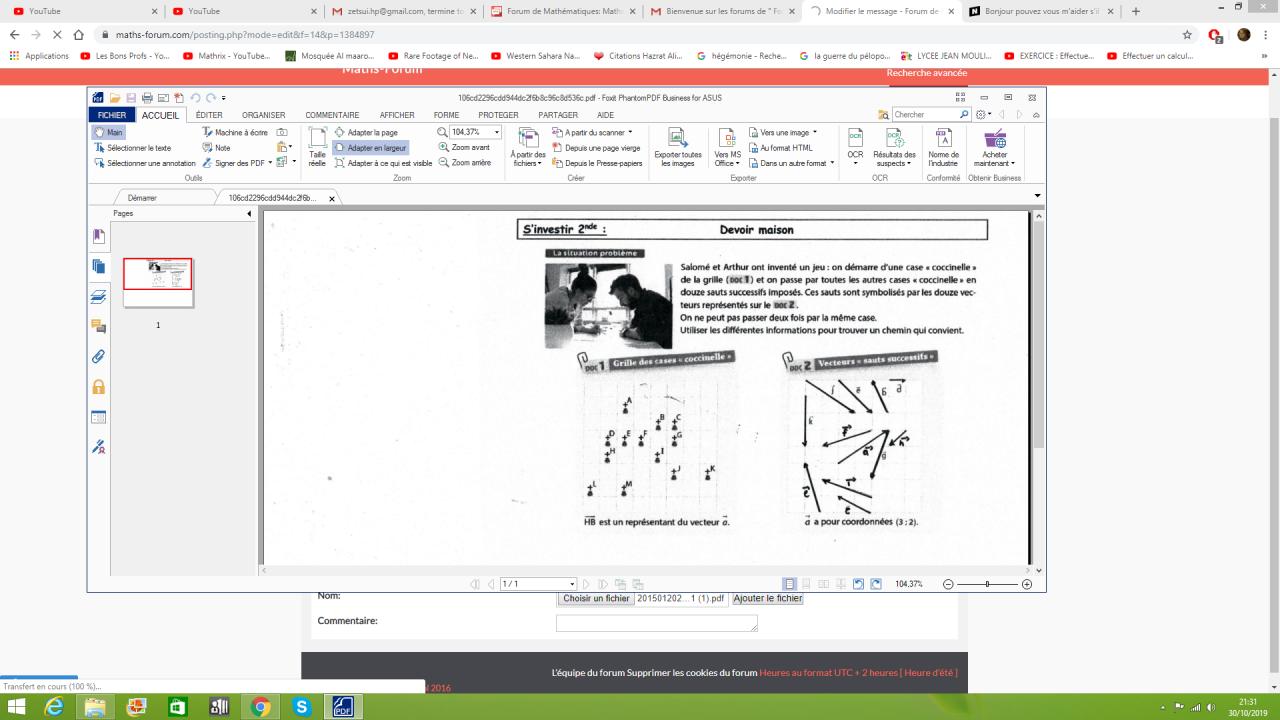Screen dimensions: 1280x720
Task: Click the zoom out minus button at status bar
Action: point(946,584)
